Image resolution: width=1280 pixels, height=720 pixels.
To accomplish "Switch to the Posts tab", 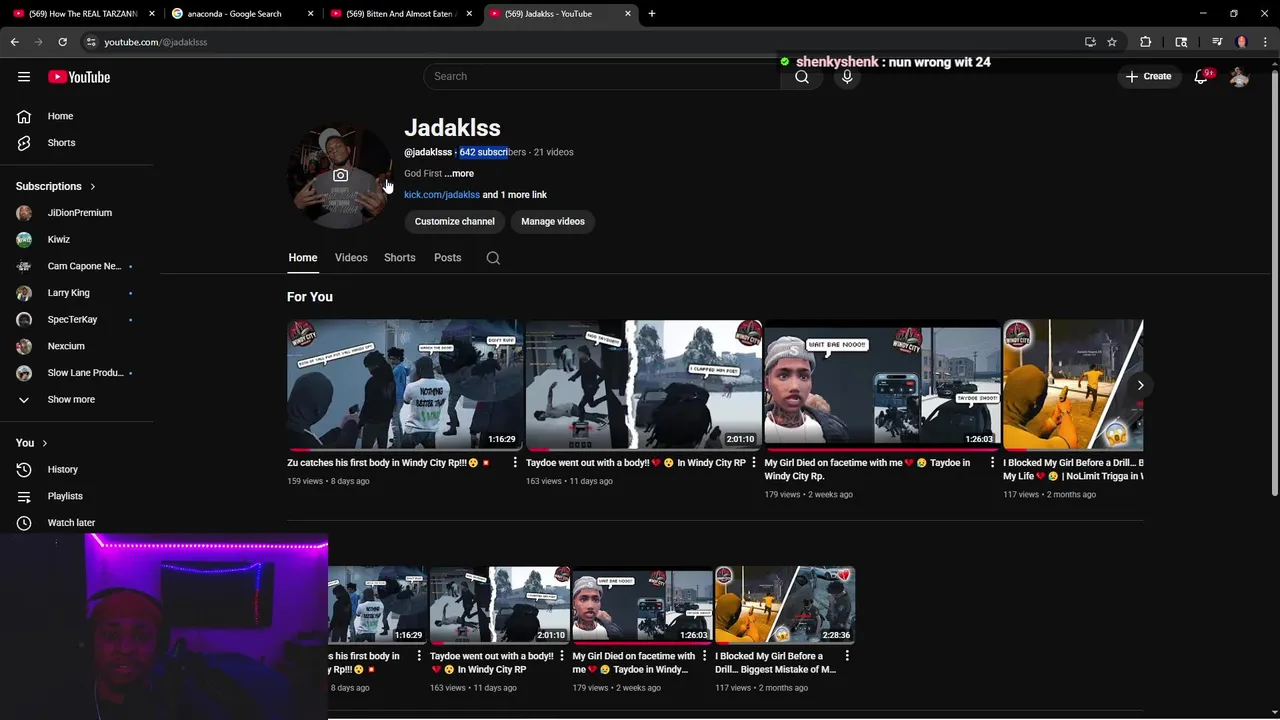I will 447,258.
